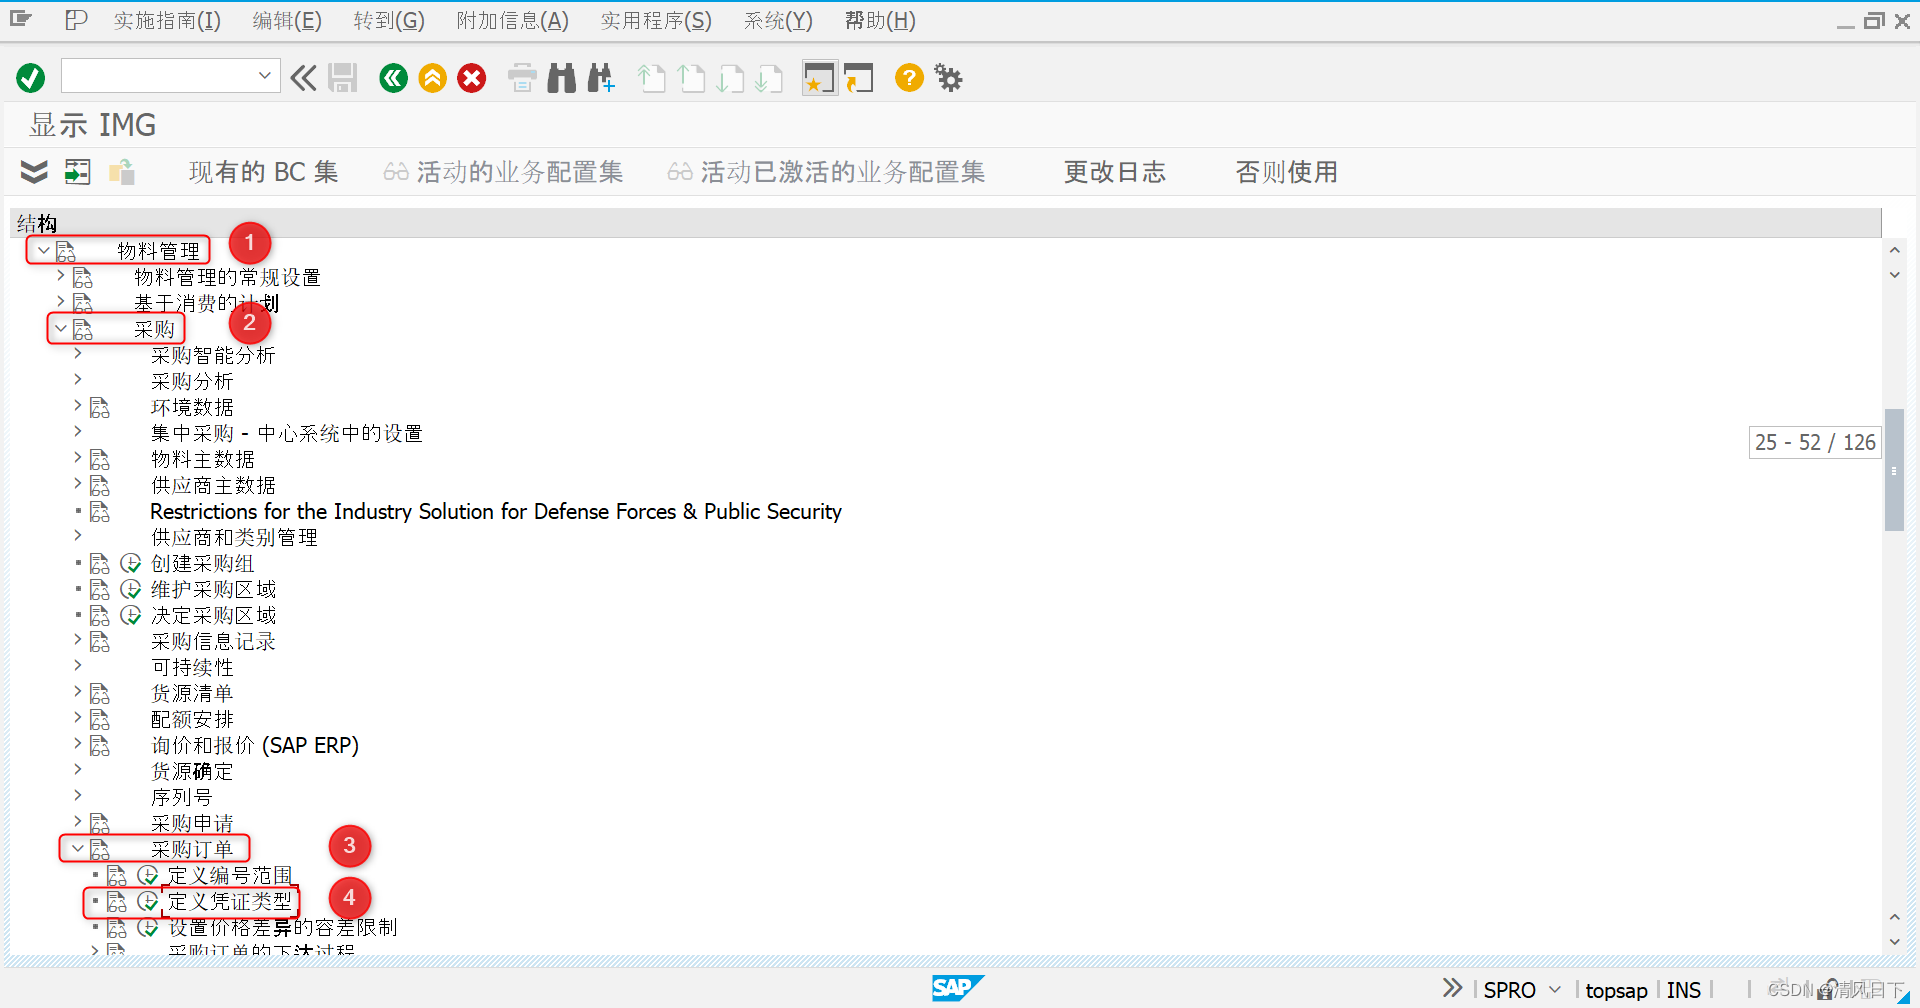Open the command field dropdown
The image size is (1920, 1008).
coord(265,75)
